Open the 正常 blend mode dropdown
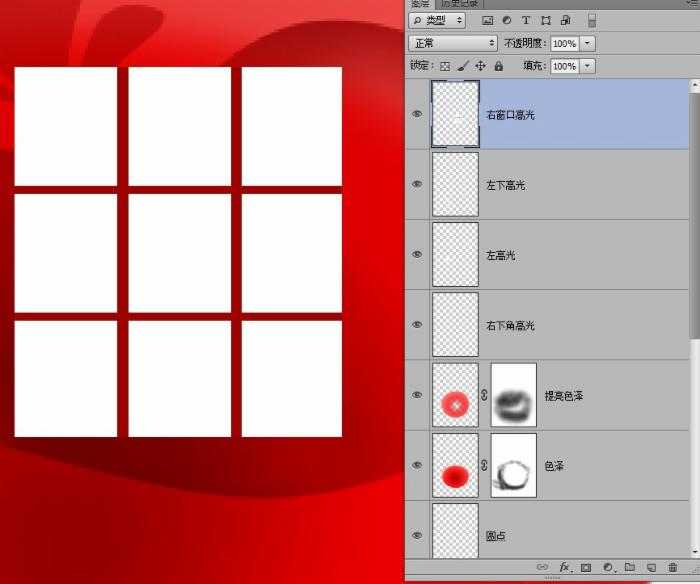 coord(453,43)
